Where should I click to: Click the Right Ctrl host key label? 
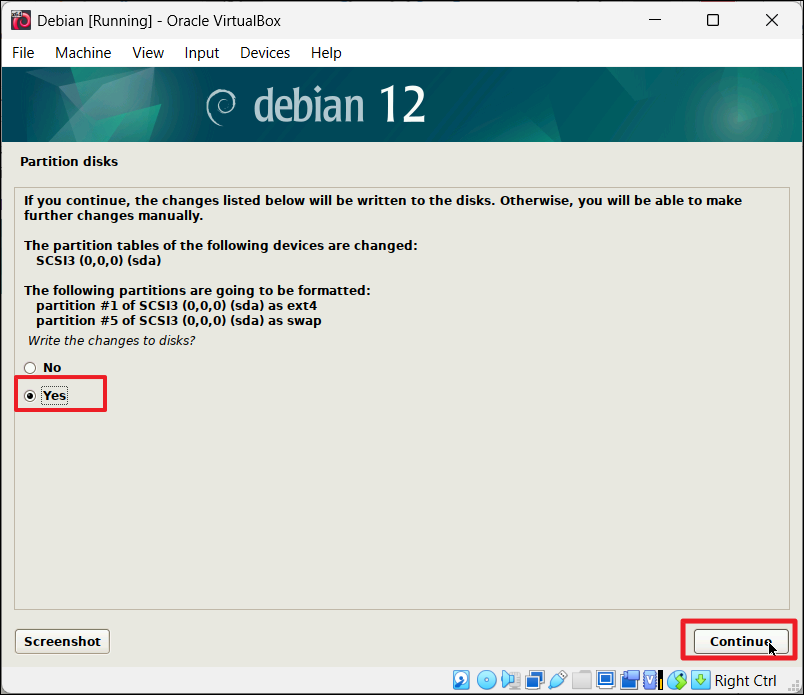tap(746, 681)
